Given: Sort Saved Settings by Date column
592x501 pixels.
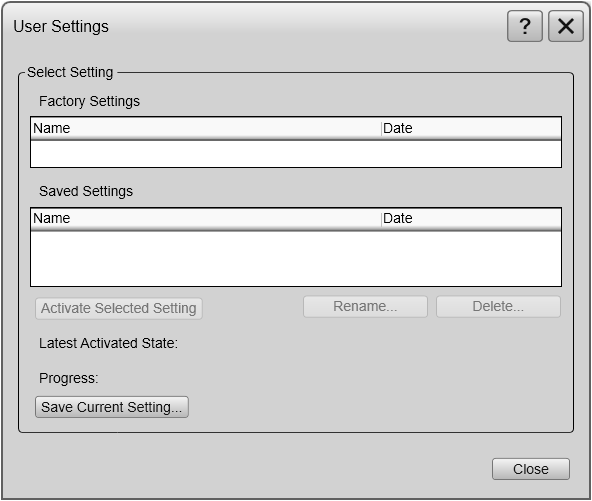Looking at the screenshot, I should (471, 218).
